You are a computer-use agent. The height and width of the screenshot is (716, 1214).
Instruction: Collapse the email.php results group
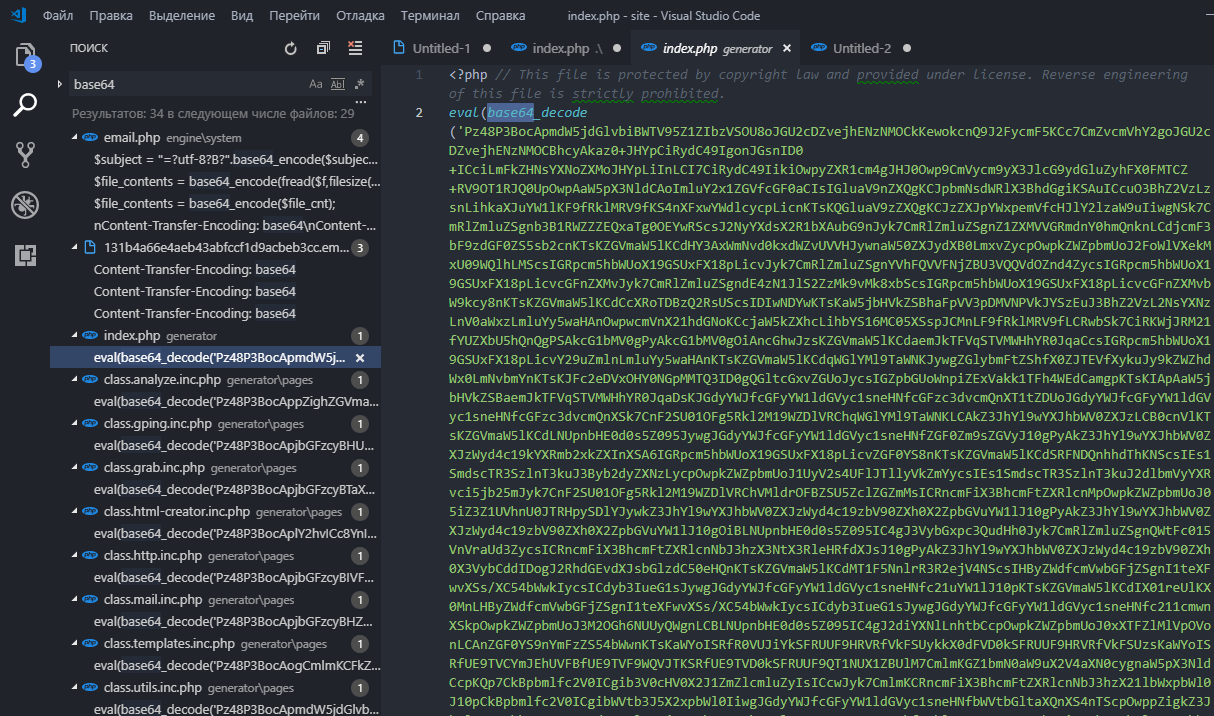point(76,138)
